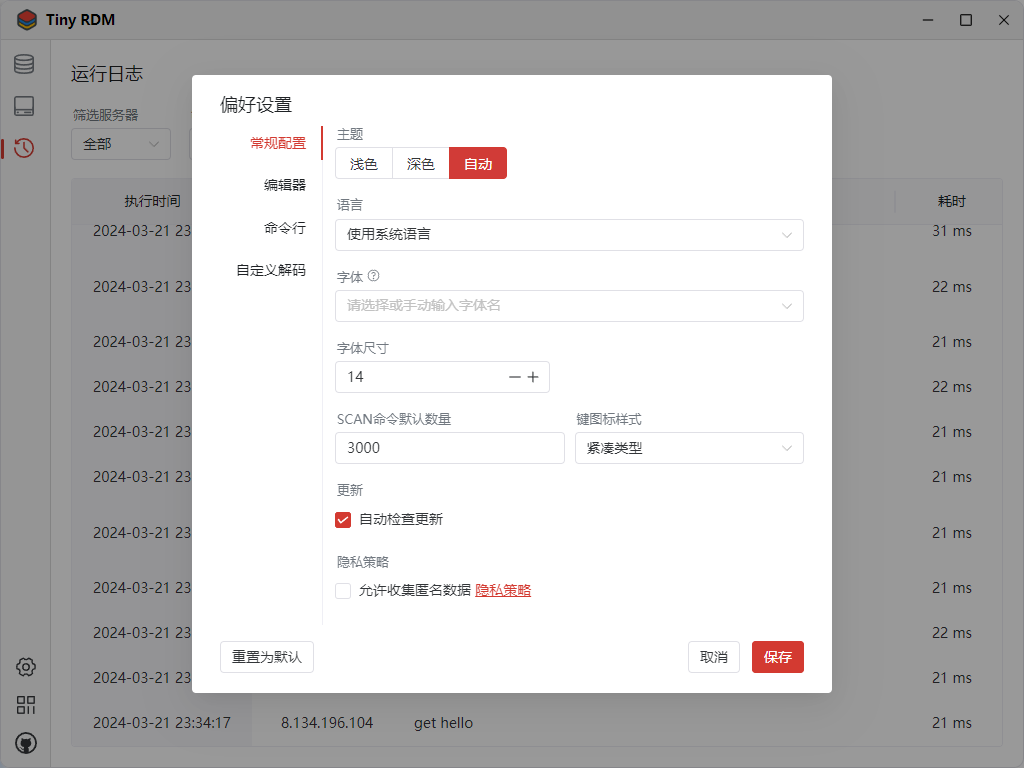Enable the 允许收集匿名数据 checkbox
Screen dimensions: 1024x768
pyautogui.click(x=343, y=590)
